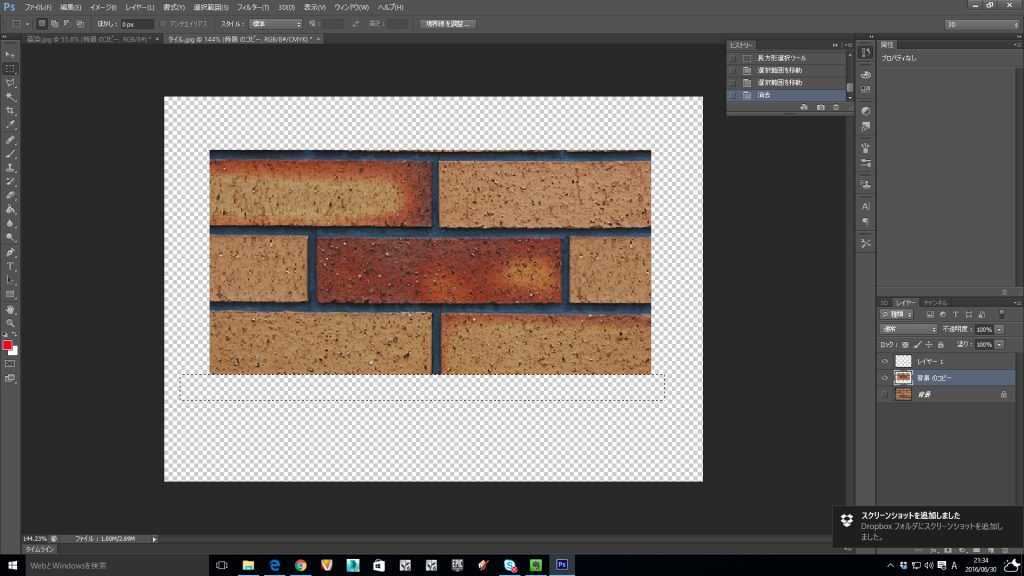Open the layer blend mode dropdown
Image resolution: width=1024 pixels, height=576 pixels.
908,329
